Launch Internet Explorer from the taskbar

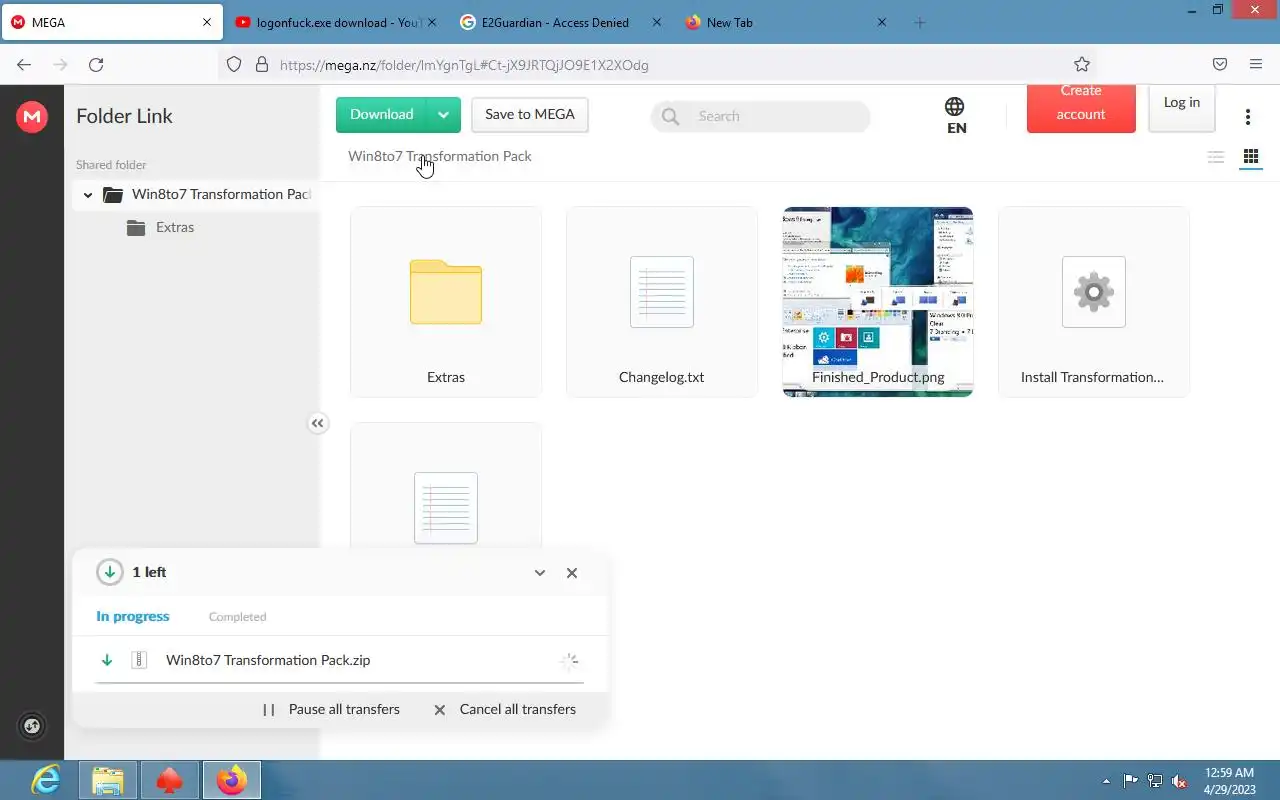[x=45, y=780]
